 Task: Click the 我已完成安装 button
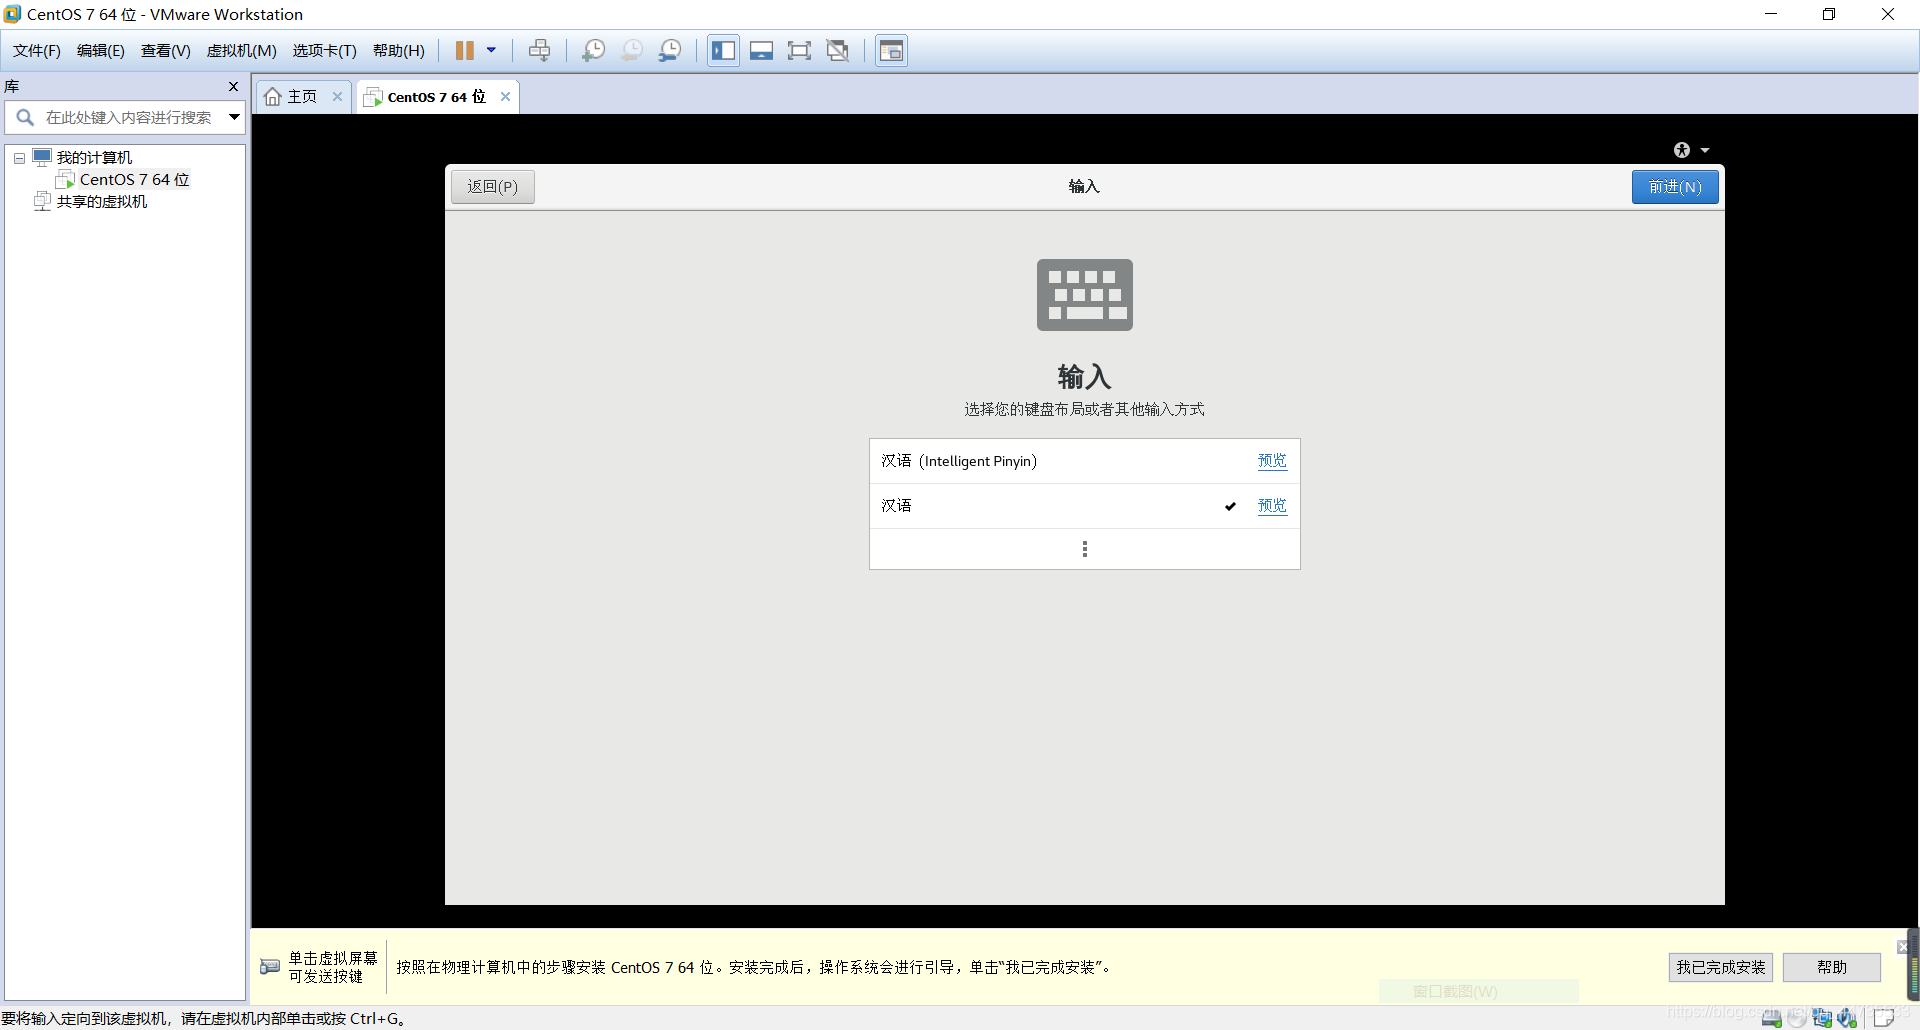coord(1720,967)
